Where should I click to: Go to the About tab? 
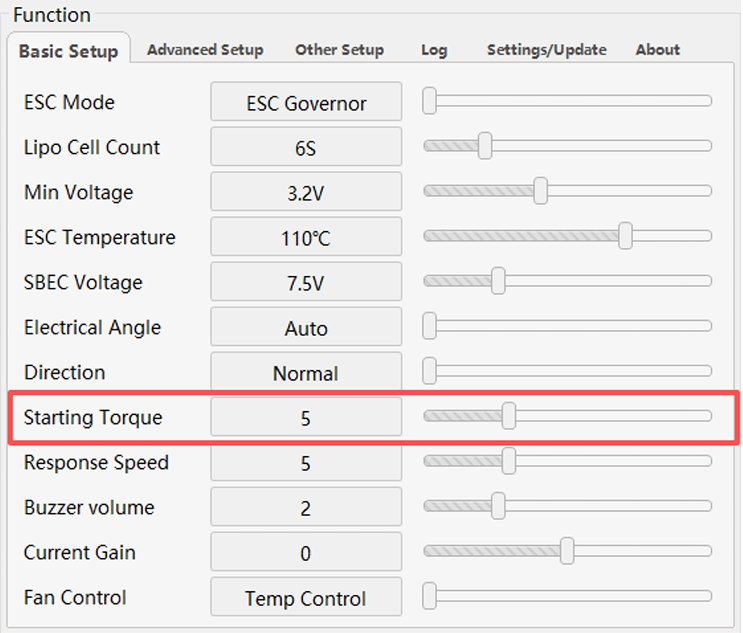pyautogui.click(x=657, y=50)
